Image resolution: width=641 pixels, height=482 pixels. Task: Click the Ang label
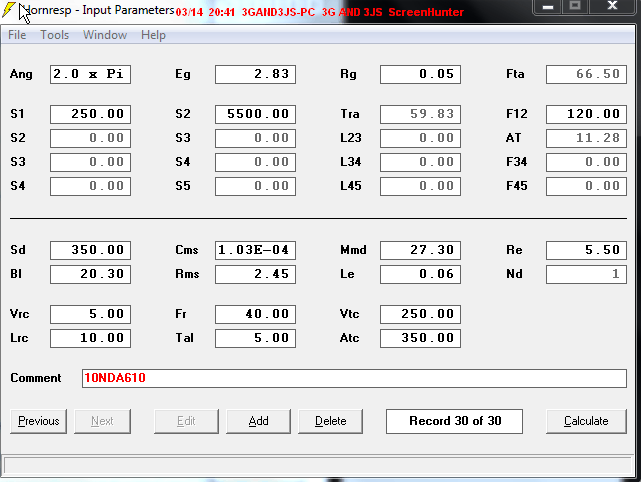tap(21, 74)
